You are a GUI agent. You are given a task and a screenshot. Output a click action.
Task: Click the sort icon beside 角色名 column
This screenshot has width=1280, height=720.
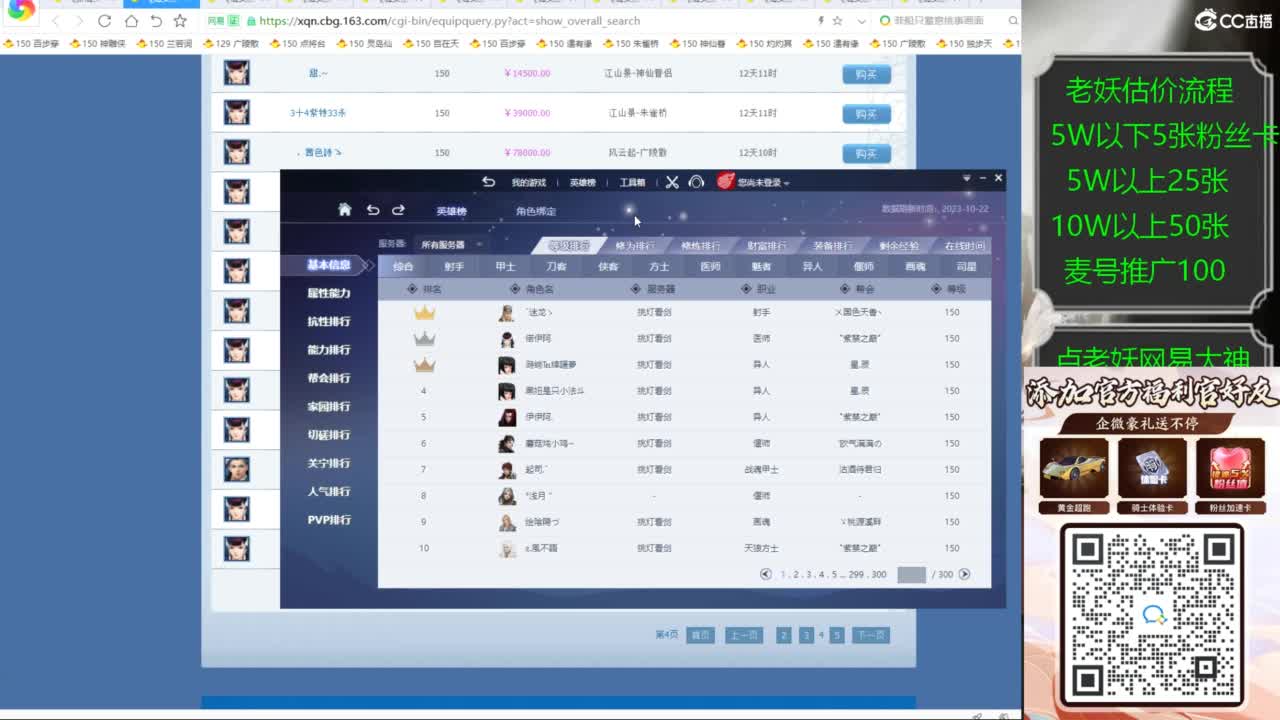(x=514, y=289)
